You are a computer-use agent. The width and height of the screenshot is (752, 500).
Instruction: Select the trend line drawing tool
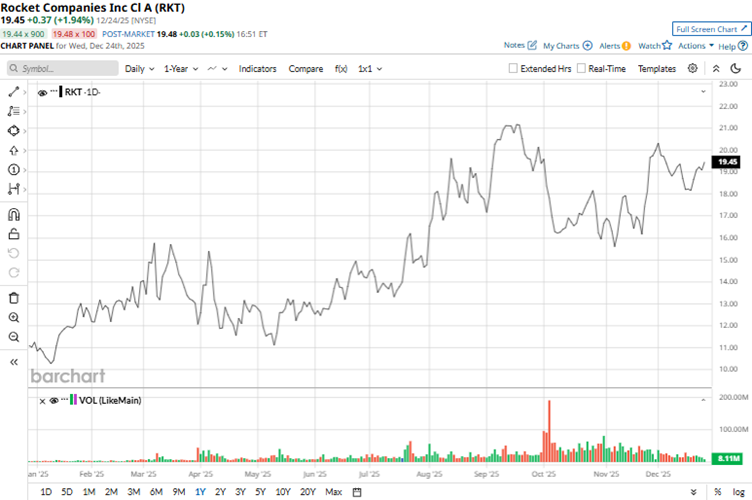pos(13,92)
